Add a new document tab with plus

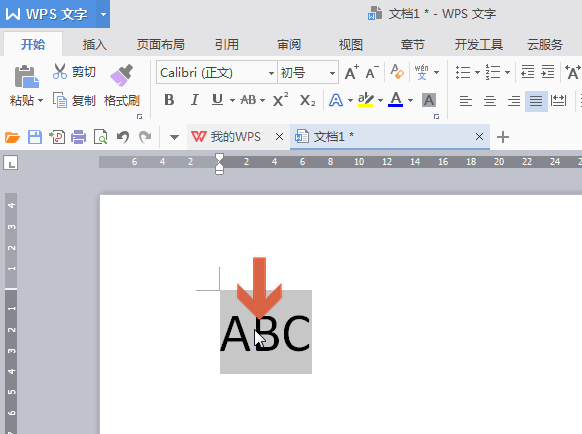503,137
